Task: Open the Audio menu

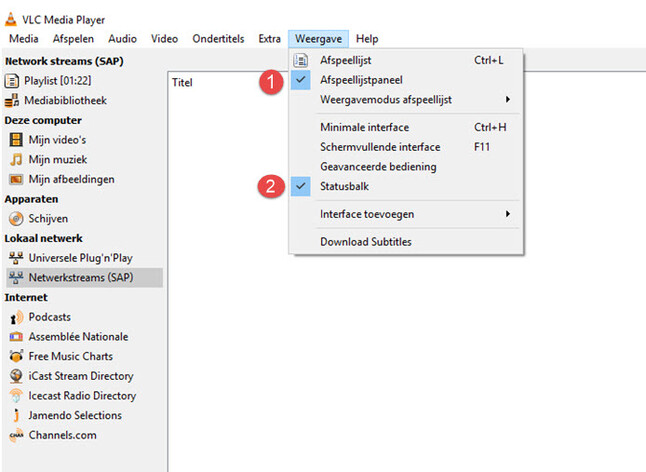Action: (x=122, y=39)
